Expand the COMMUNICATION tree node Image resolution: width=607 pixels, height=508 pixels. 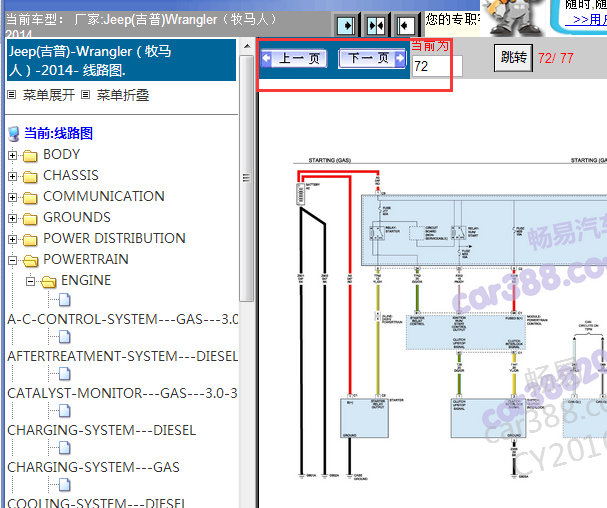tap(12, 197)
